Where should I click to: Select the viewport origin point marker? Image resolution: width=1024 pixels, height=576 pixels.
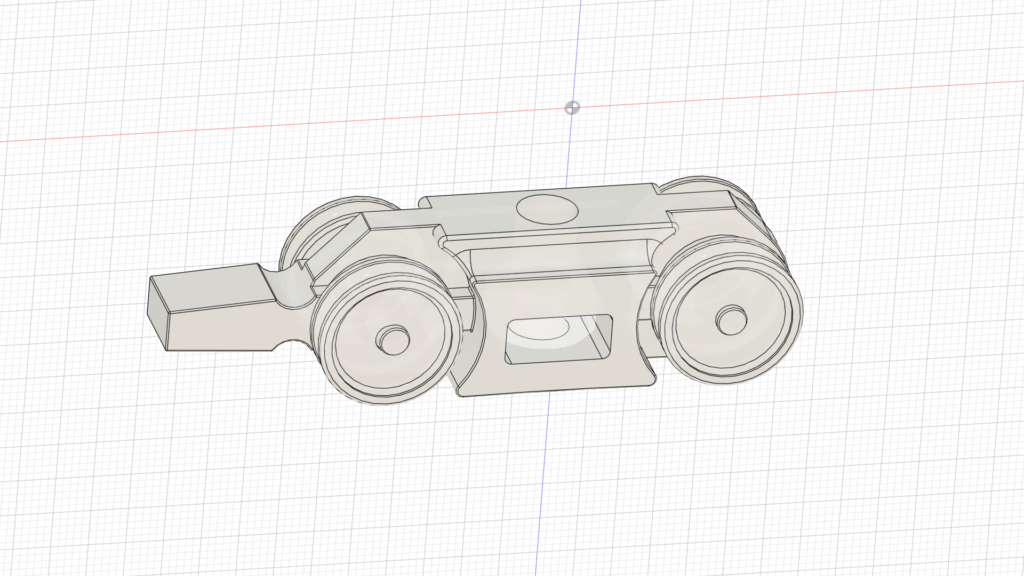click(573, 107)
